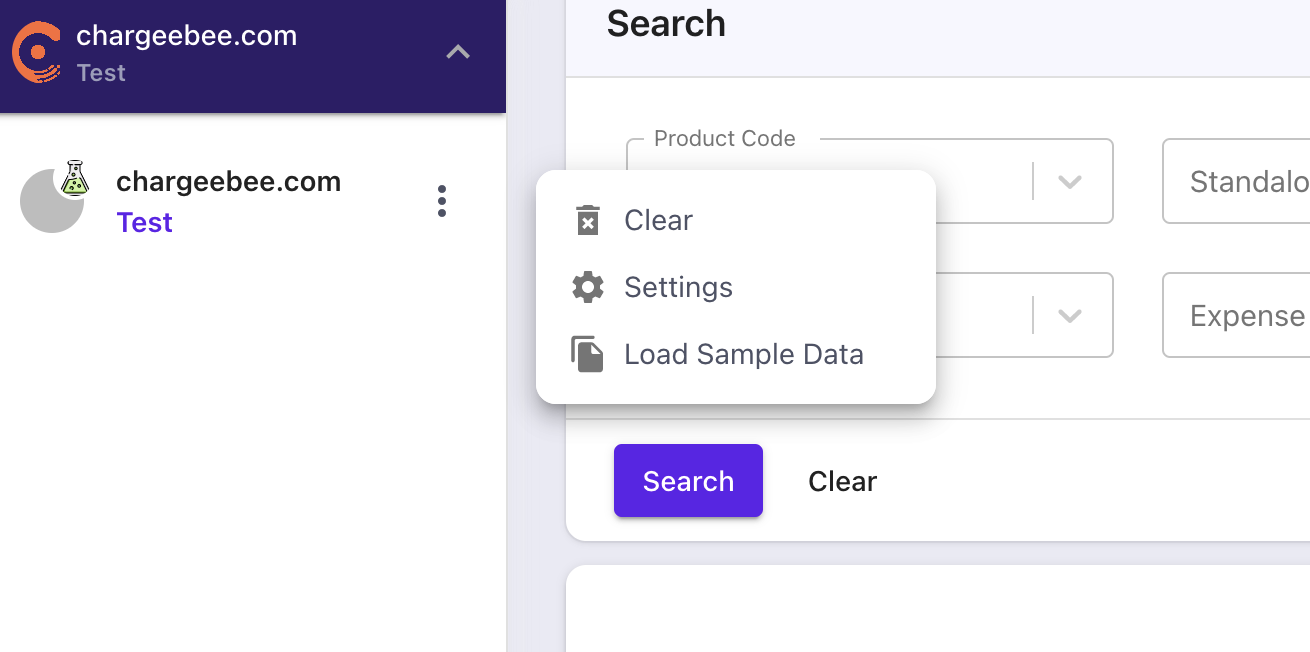This screenshot has height=652, width=1310.
Task: Collapse the site switcher with the chevron
Action: pyautogui.click(x=458, y=52)
